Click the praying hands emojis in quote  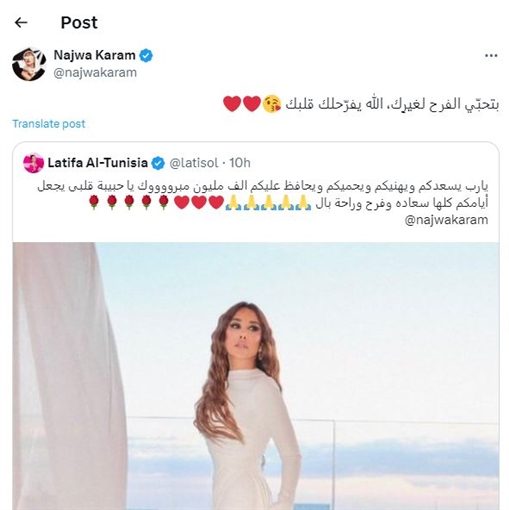coord(268,203)
